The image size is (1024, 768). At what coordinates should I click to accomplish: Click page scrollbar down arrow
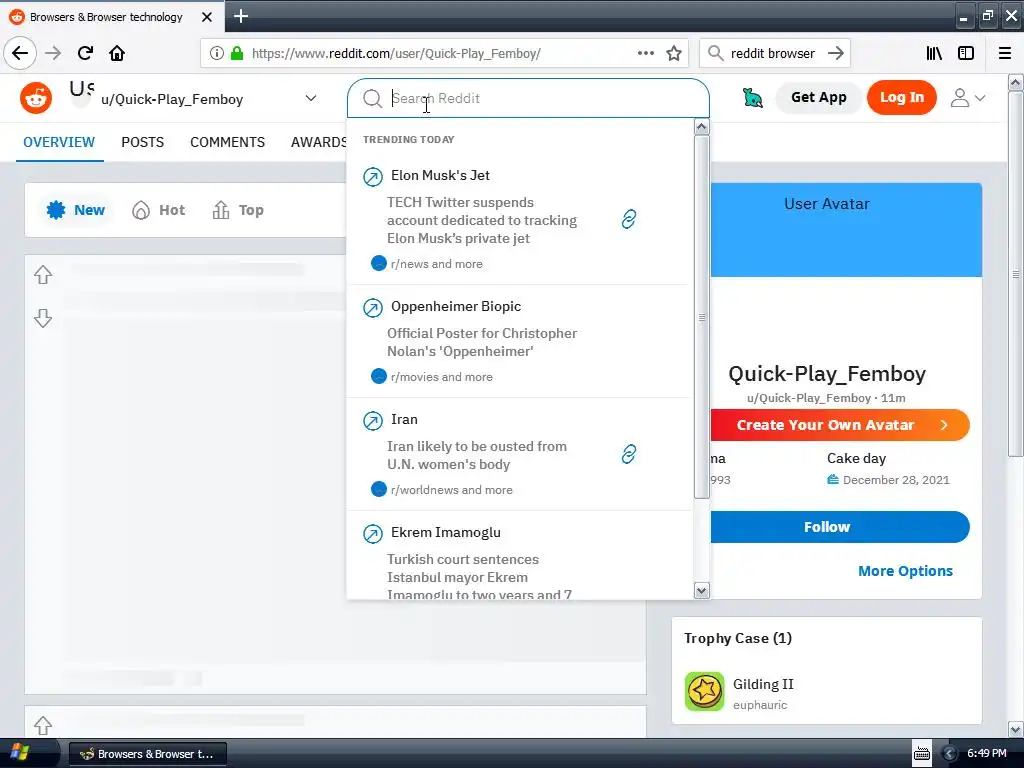(x=1016, y=729)
